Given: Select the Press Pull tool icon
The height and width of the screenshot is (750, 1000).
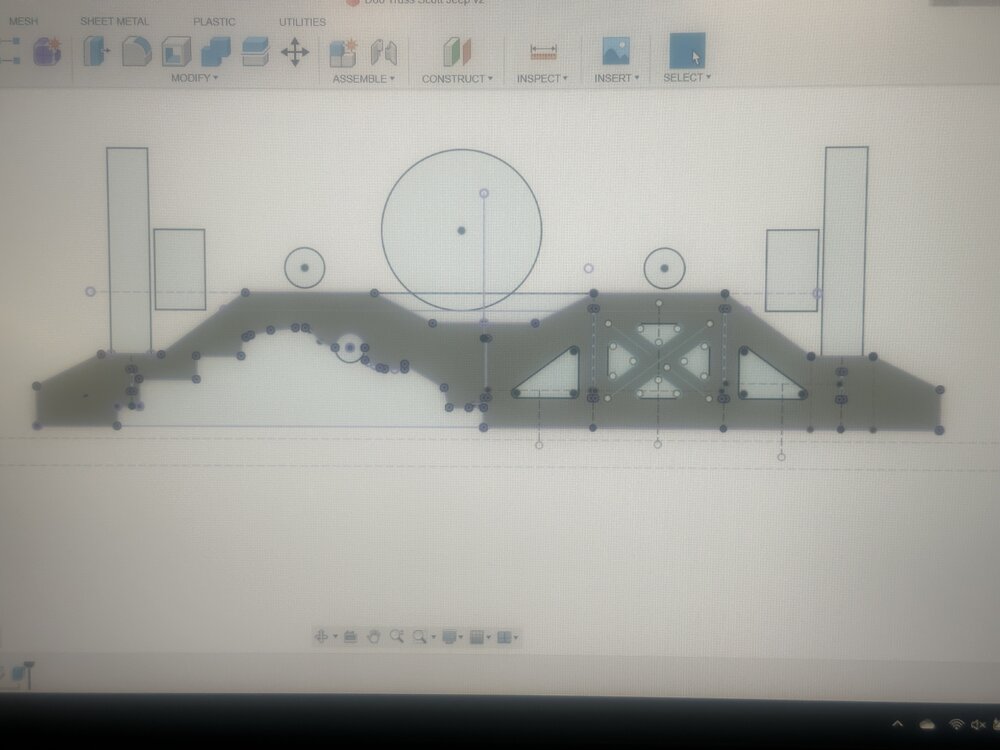Looking at the screenshot, I should (97, 52).
